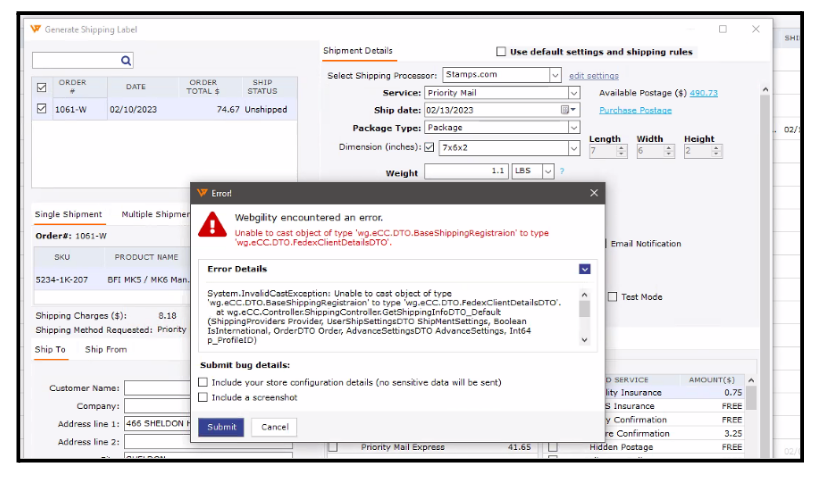Sort by DATE column header
The width and height of the screenshot is (813, 479).
coord(136,87)
